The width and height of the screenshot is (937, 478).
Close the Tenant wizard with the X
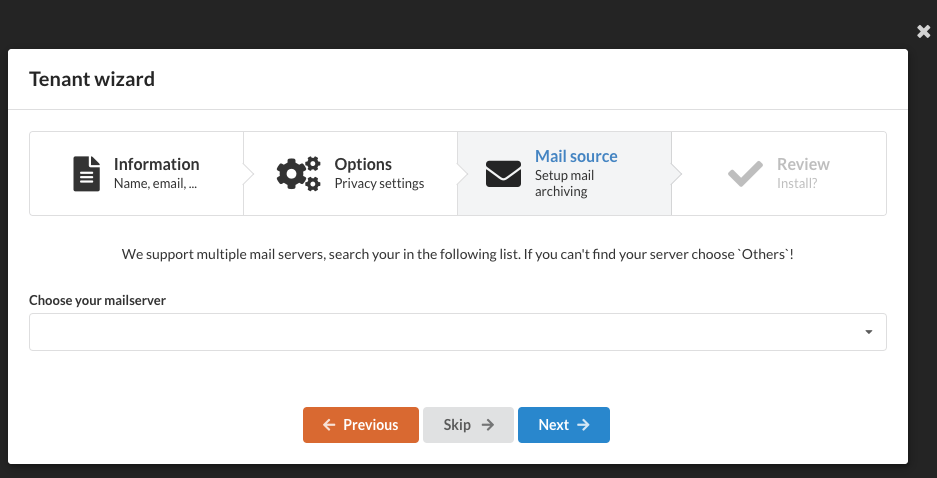[923, 32]
